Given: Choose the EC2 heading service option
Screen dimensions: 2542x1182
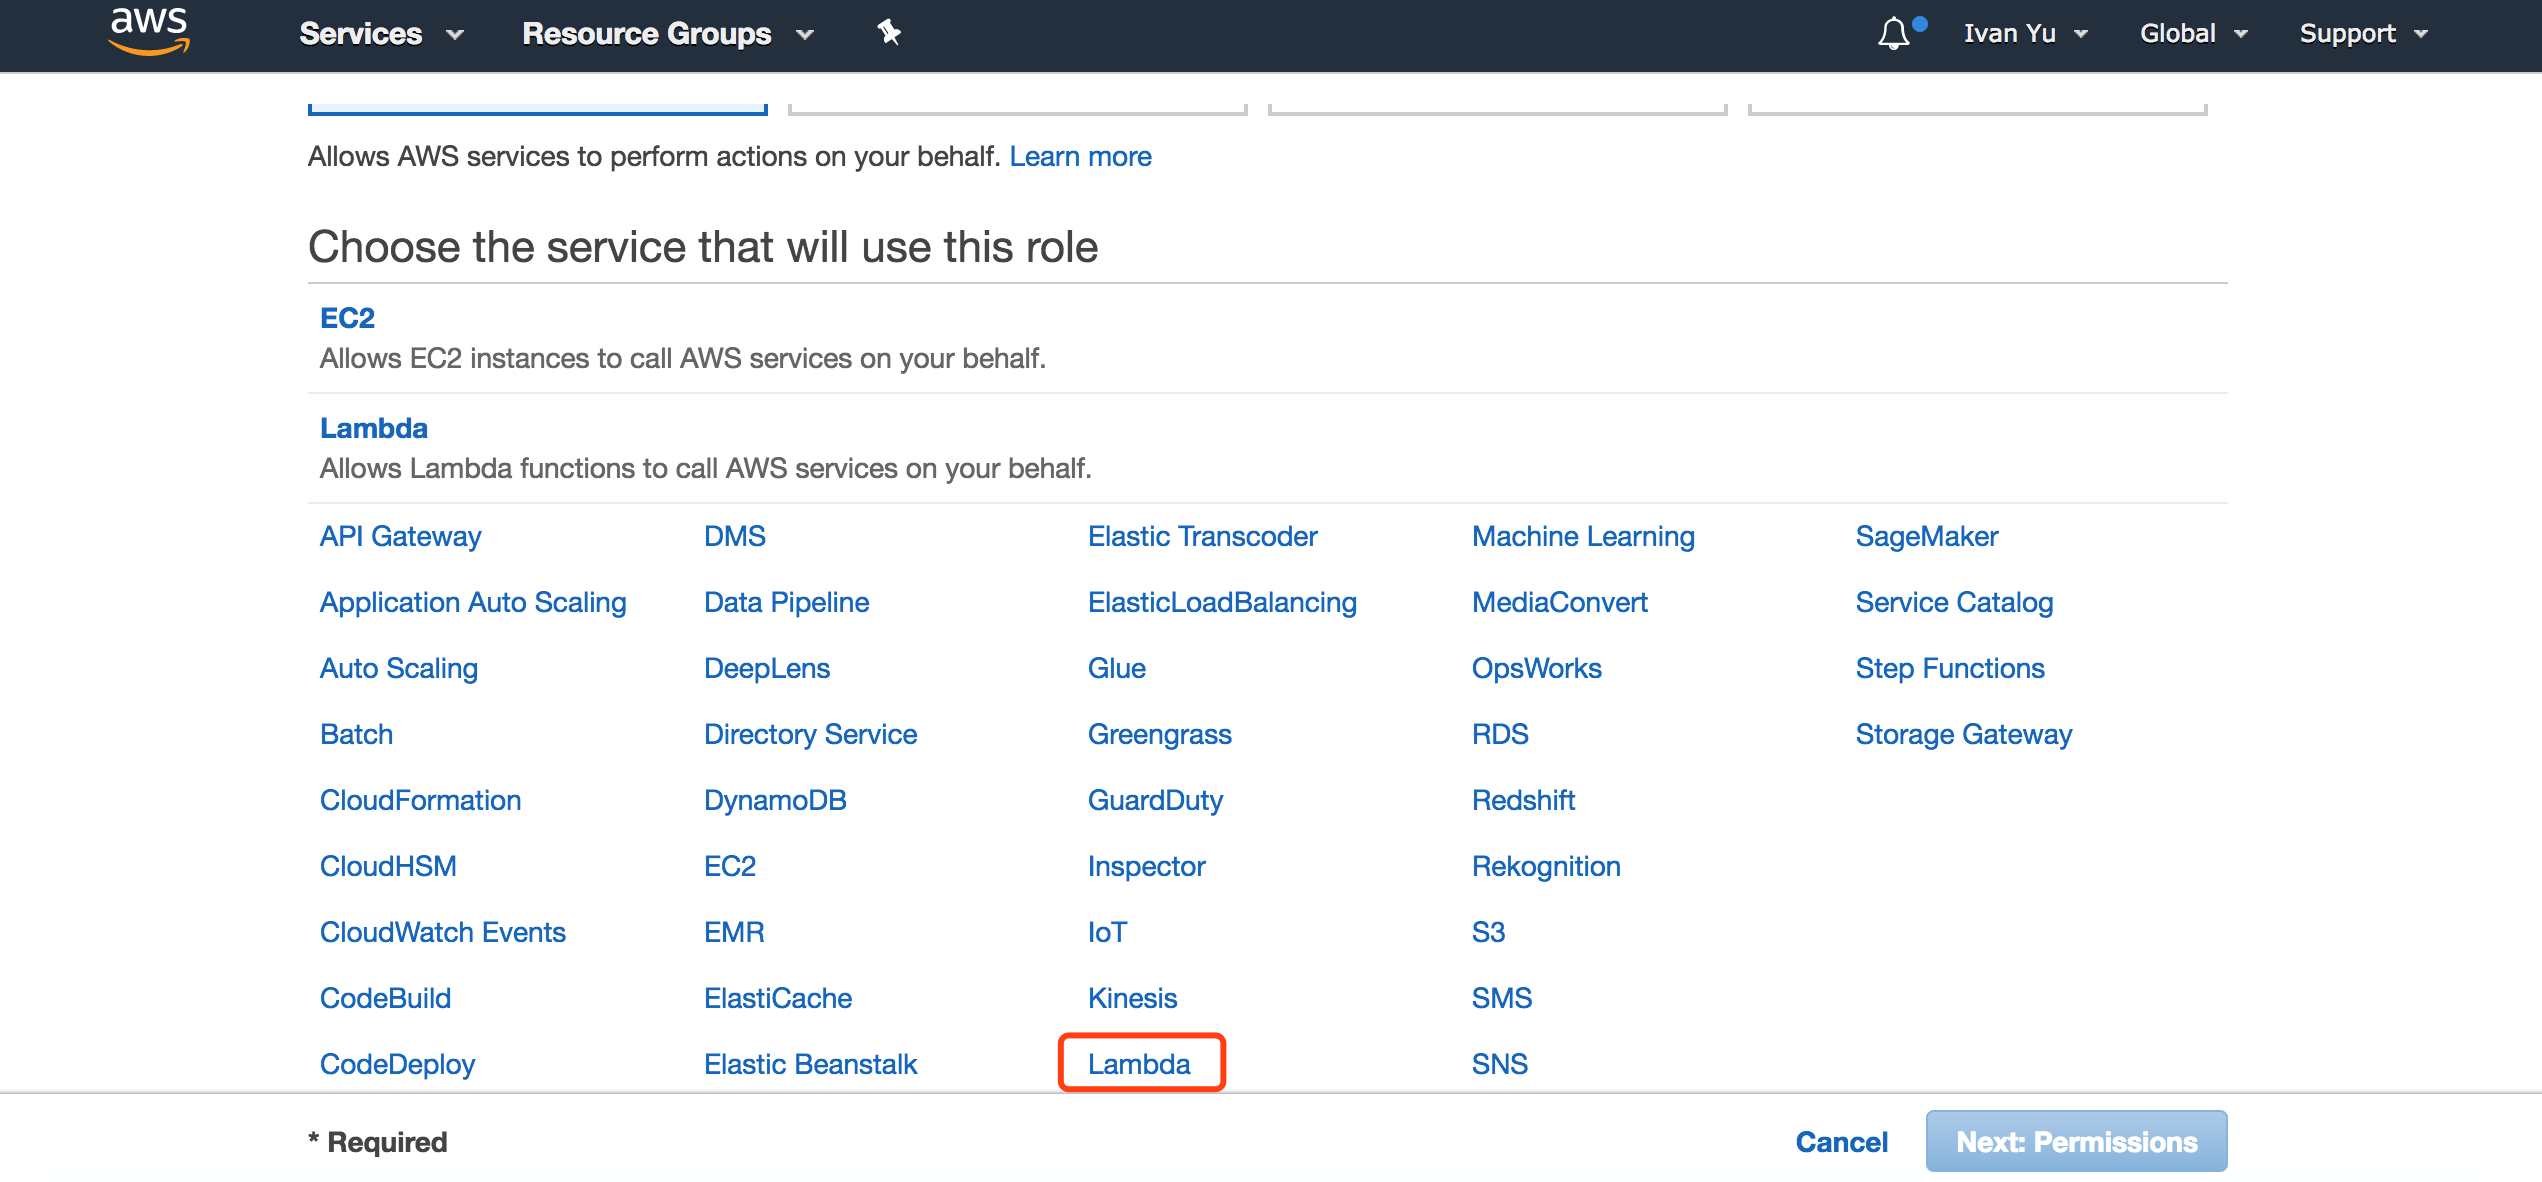Looking at the screenshot, I should (x=347, y=318).
